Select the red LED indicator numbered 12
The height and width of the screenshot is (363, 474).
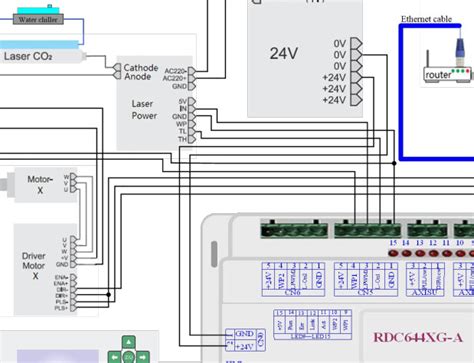tap(433, 254)
